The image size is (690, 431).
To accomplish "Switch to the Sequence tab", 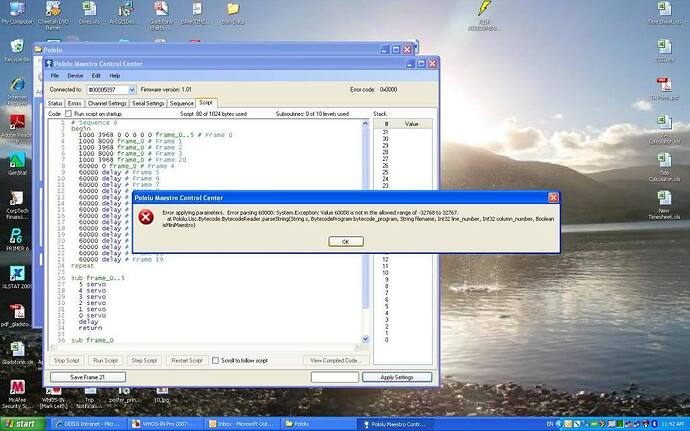I will coord(182,103).
